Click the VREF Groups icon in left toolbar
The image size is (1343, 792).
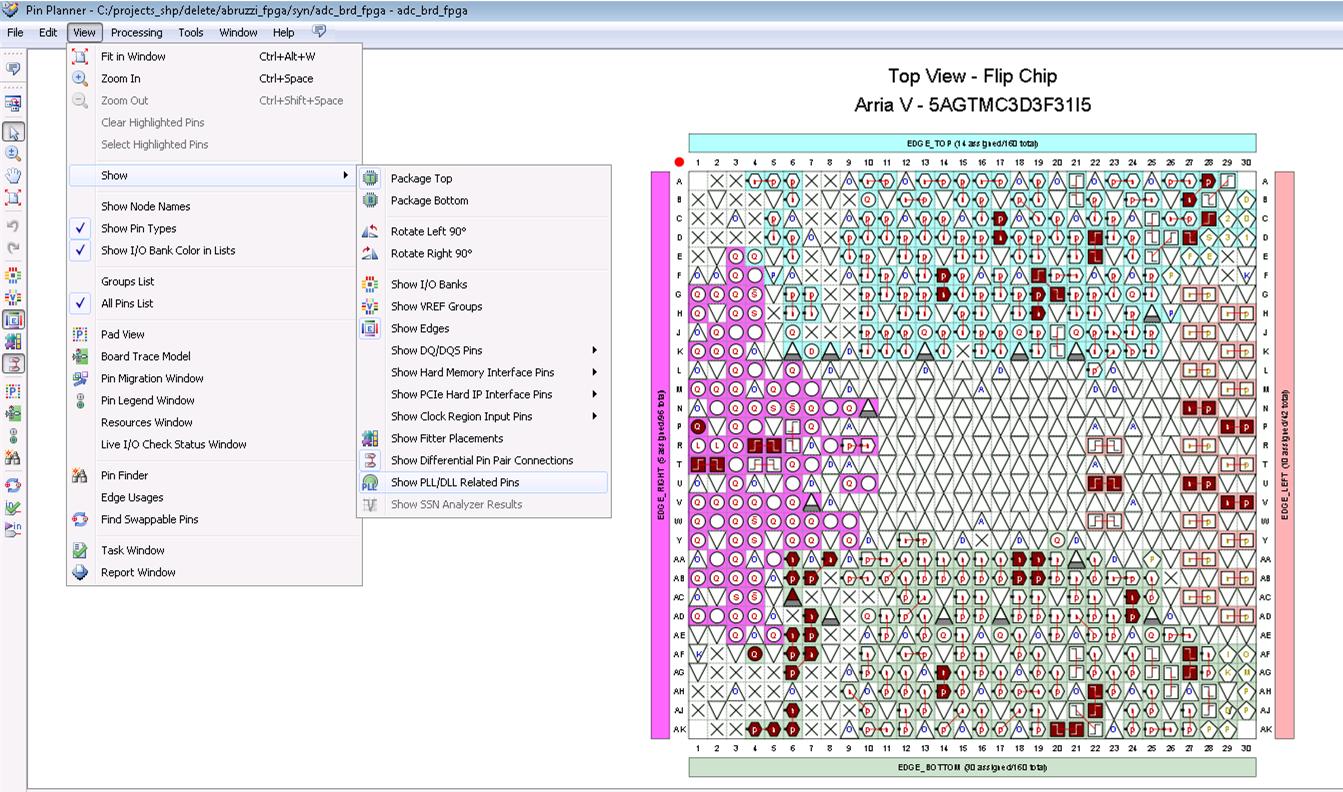coord(13,298)
